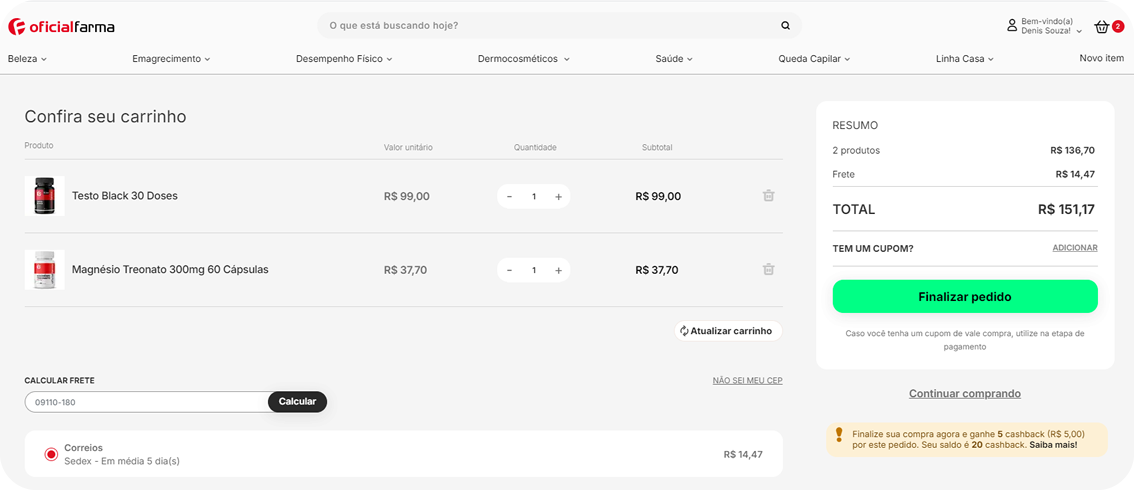Click the CEP input field
This screenshot has height=490, width=1134.
pos(146,402)
